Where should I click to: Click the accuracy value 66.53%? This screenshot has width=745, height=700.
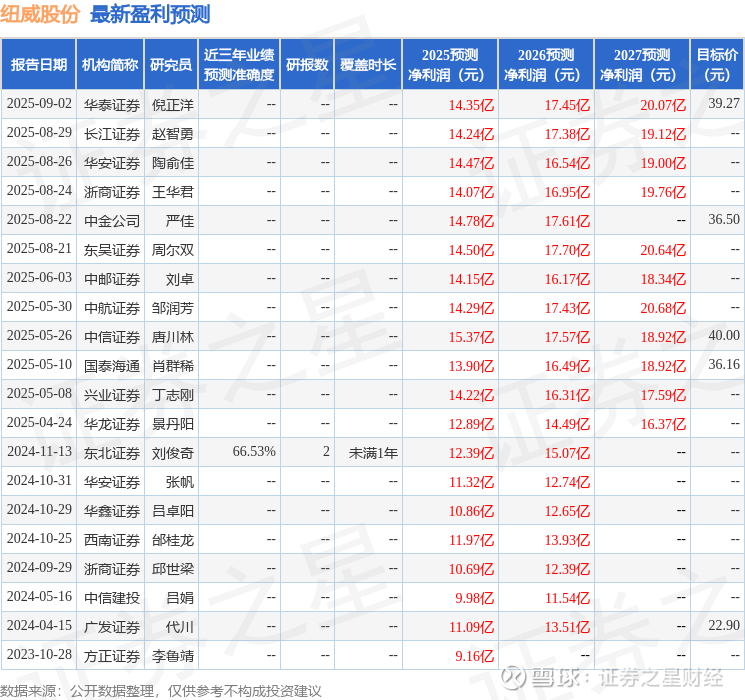[x=254, y=451]
